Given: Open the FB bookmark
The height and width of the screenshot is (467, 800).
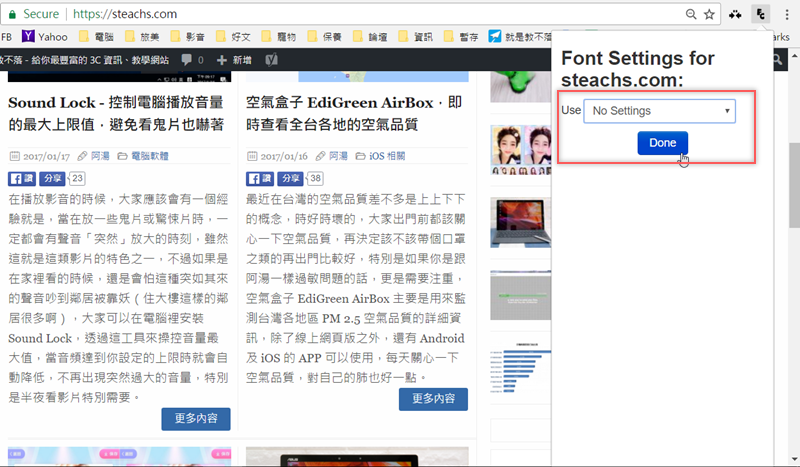Looking at the screenshot, I should [7, 37].
